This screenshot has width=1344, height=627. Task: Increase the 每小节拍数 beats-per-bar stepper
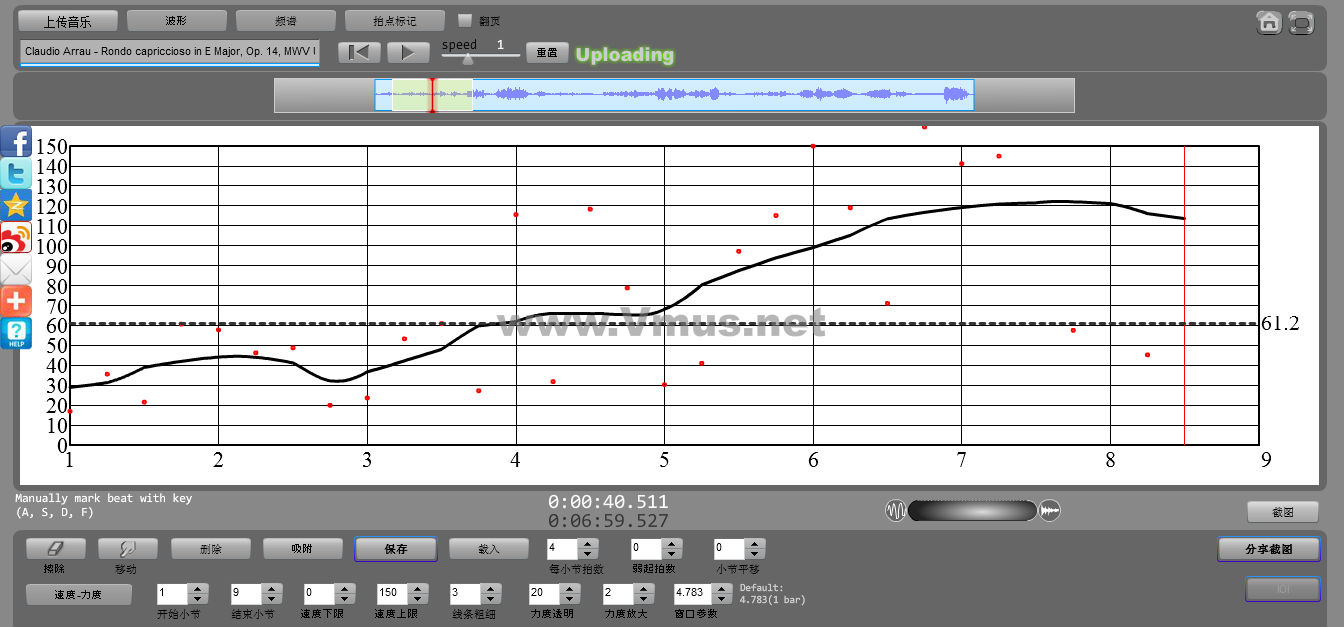click(588, 544)
